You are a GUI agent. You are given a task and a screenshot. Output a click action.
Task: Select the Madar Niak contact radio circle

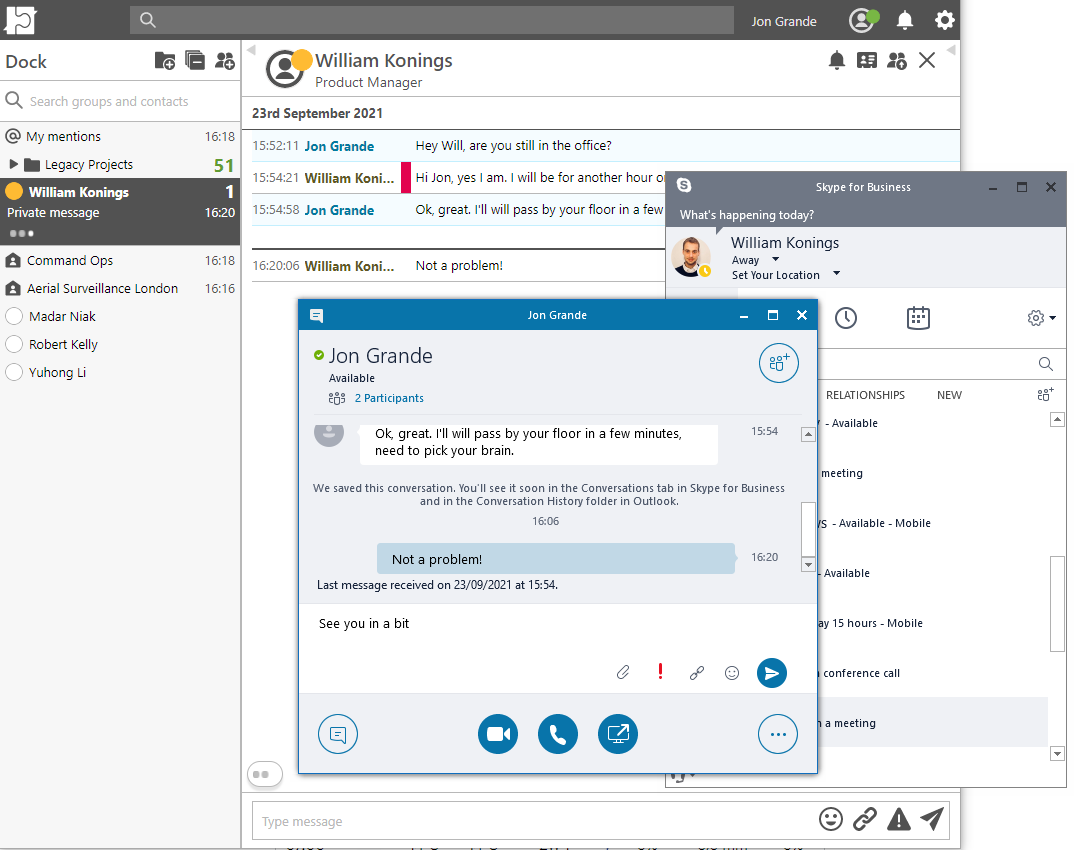(14, 316)
